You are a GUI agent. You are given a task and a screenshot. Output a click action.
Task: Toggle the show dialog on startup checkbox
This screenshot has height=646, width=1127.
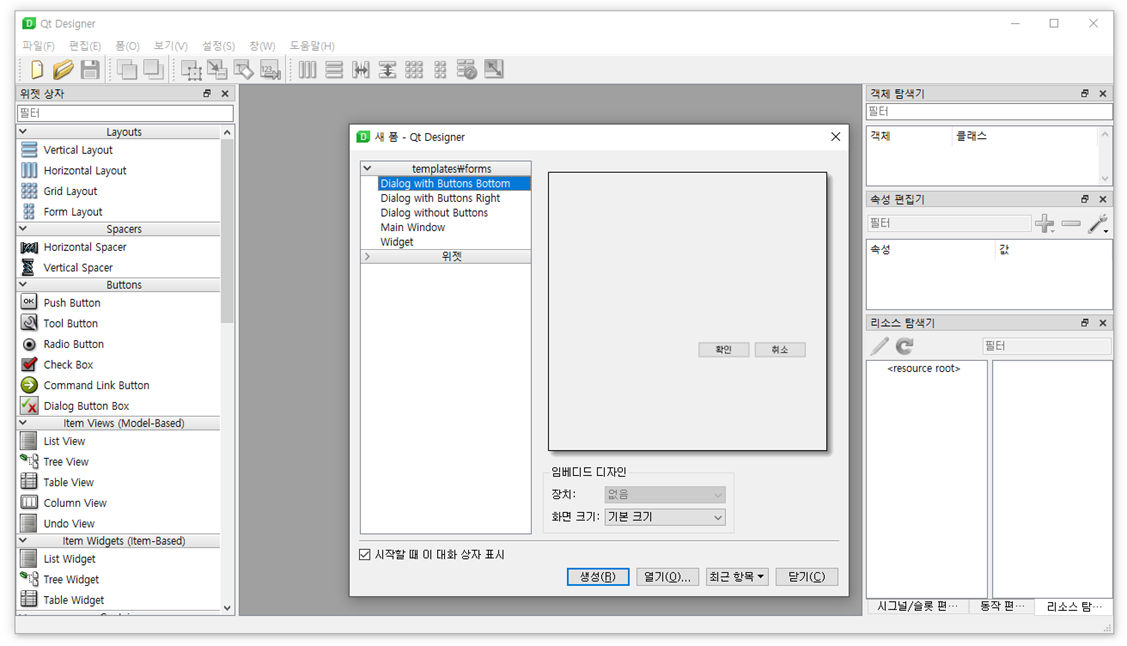(x=364, y=554)
